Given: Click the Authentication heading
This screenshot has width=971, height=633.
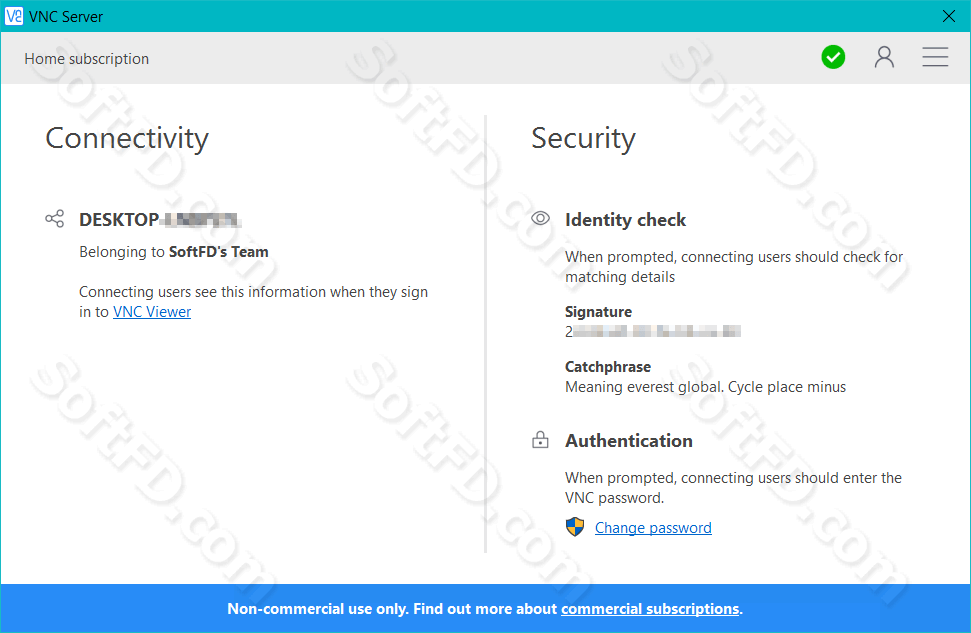Looking at the screenshot, I should pos(629,441).
